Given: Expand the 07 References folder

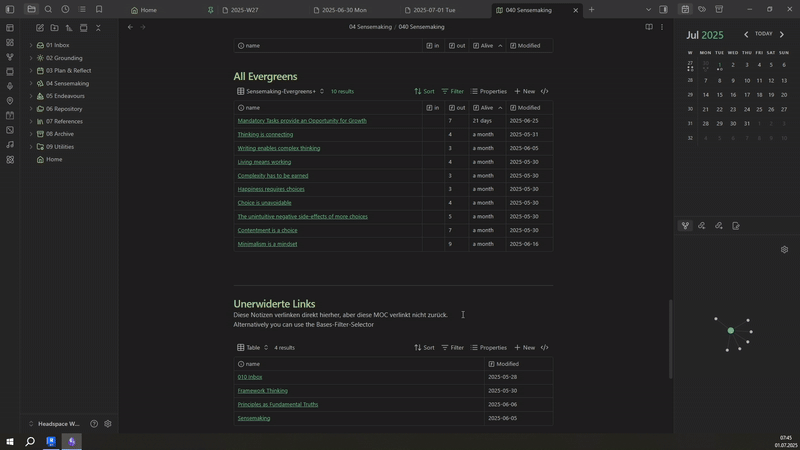Looking at the screenshot, I should pos(31,121).
